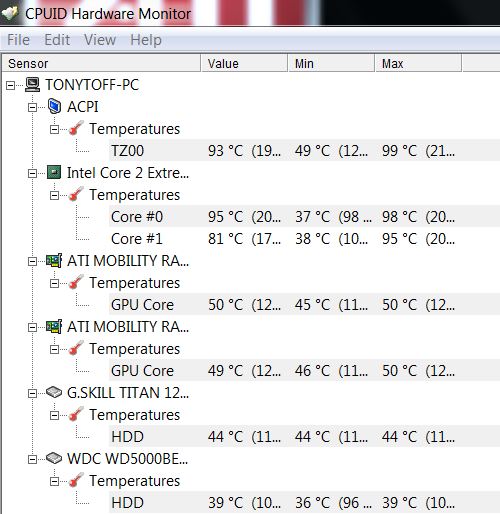The image size is (500, 514).
Task: Select GPU Core row reading 50 °C
Action: 304,305
